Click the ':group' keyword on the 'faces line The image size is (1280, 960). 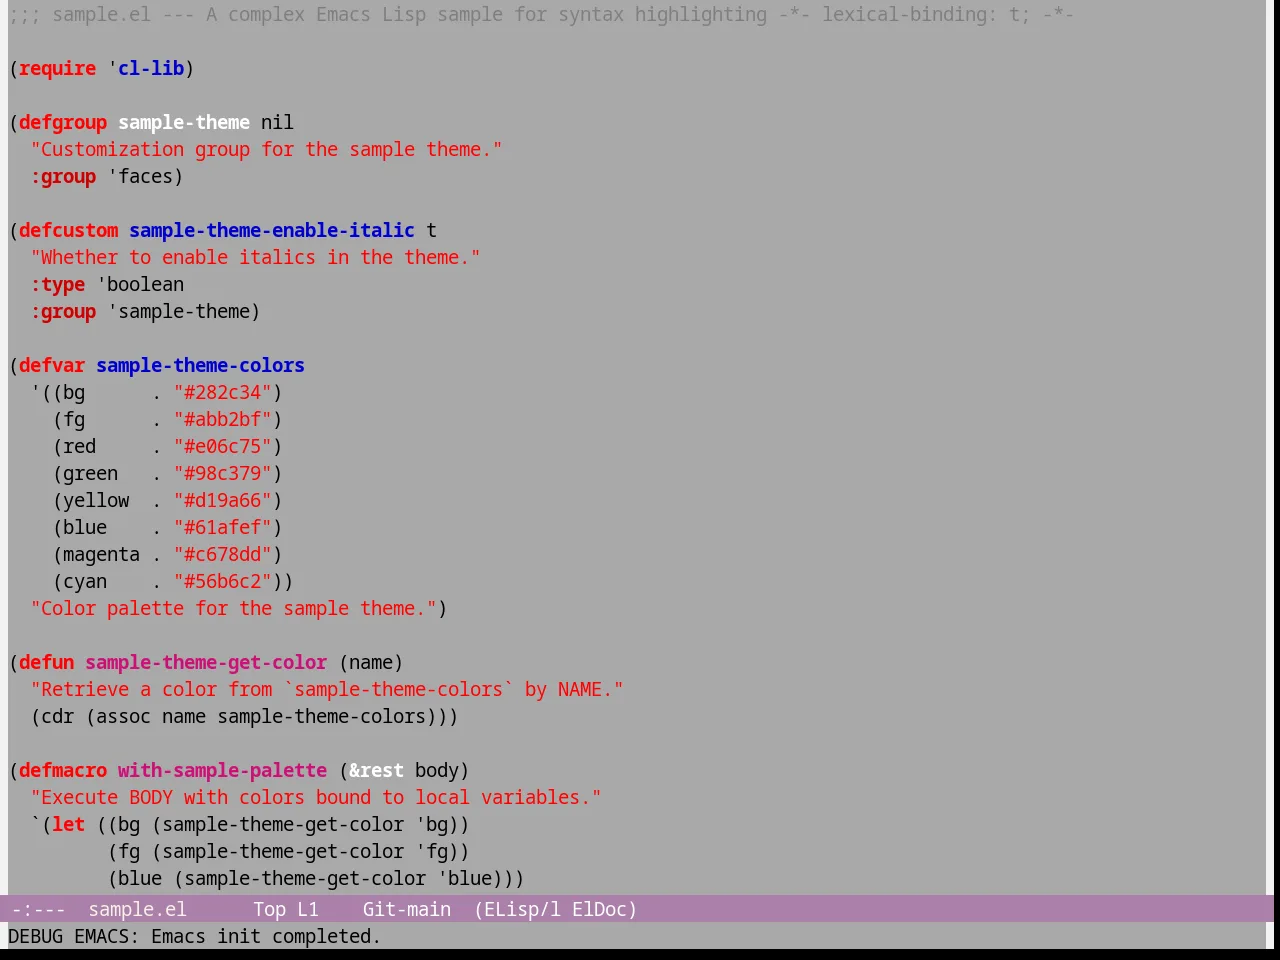(63, 176)
